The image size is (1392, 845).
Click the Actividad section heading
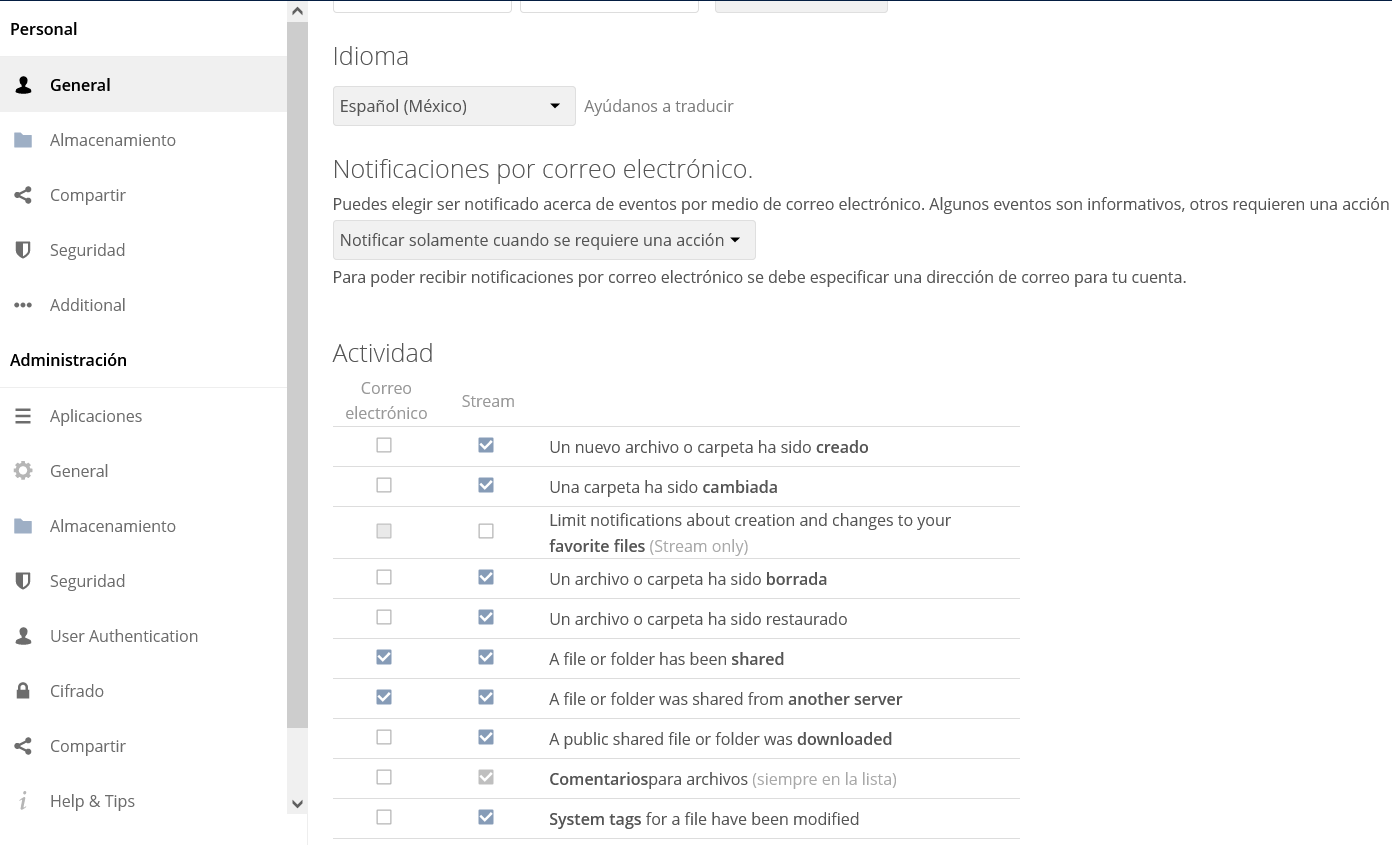(383, 353)
